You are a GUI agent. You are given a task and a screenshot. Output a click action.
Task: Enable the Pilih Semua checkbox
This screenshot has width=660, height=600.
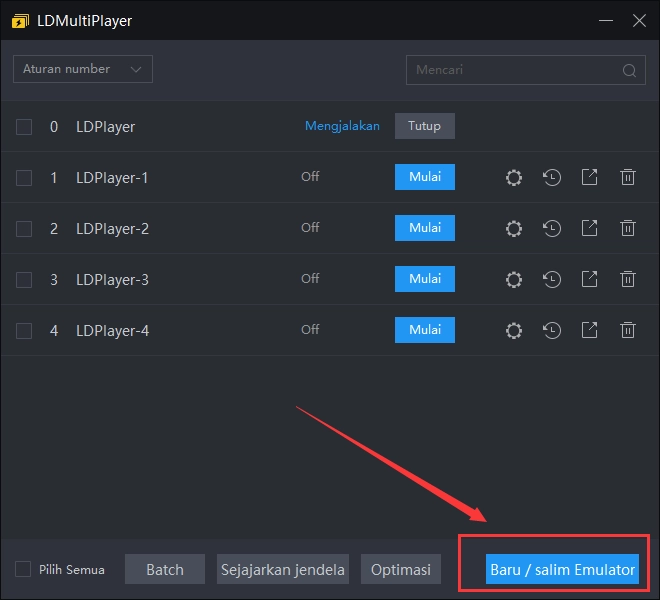(x=23, y=569)
